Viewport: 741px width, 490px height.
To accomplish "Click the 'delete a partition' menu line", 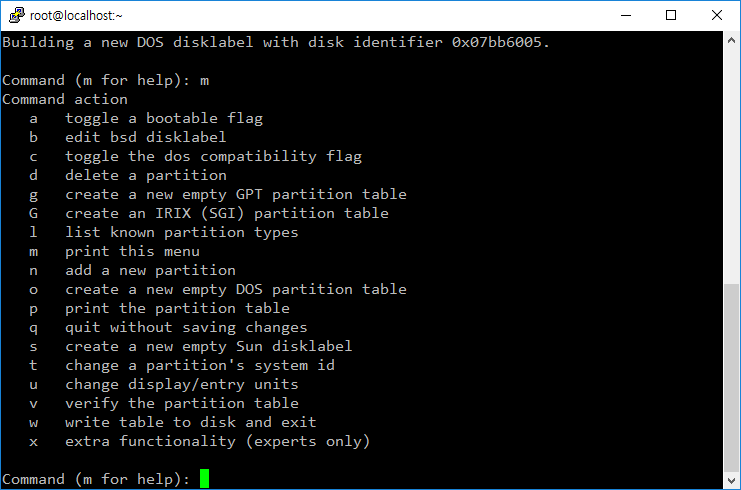I will pyautogui.click(x=146, y=175).
